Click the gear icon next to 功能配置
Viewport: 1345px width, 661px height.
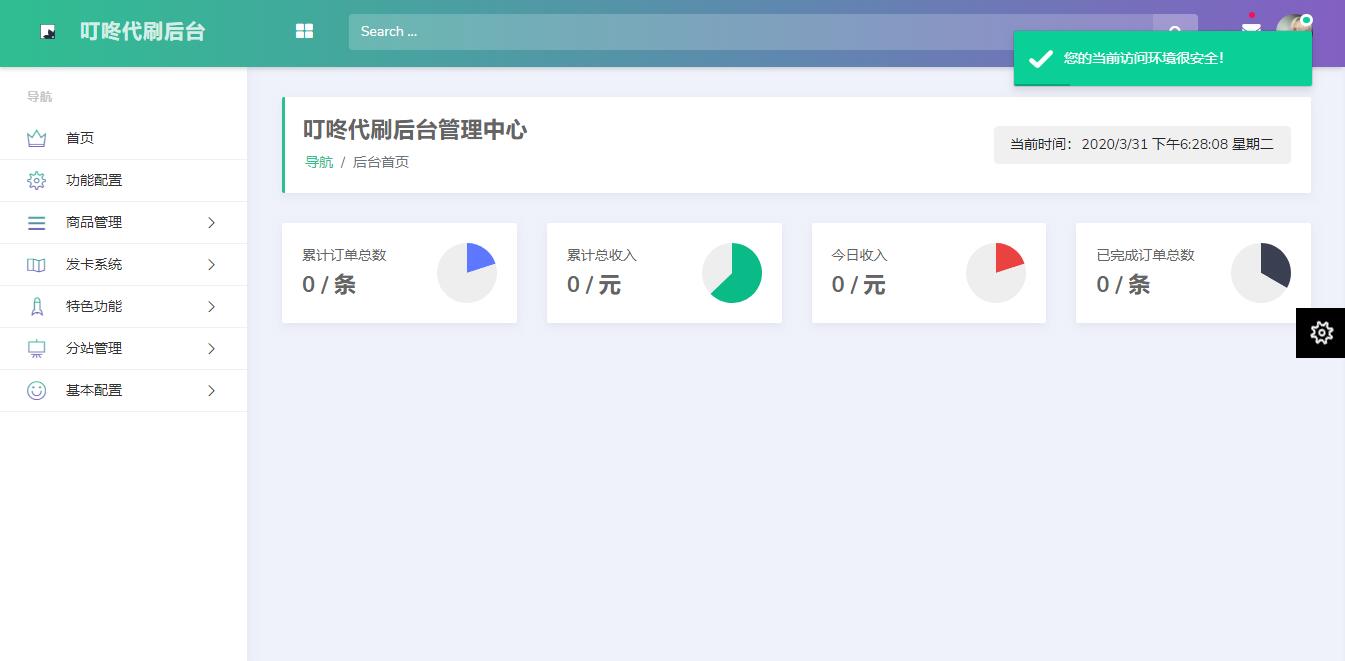point(37,180)
